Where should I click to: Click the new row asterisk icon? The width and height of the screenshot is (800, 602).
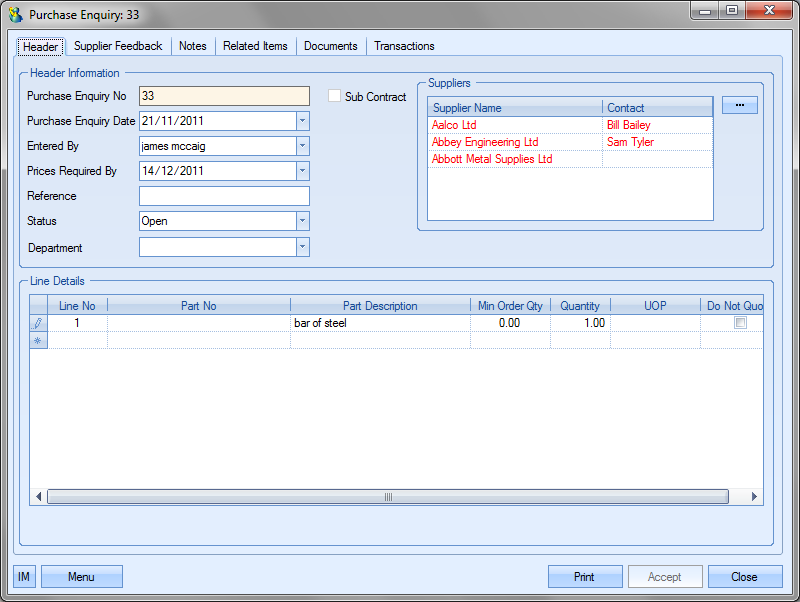tap(38, 340)
